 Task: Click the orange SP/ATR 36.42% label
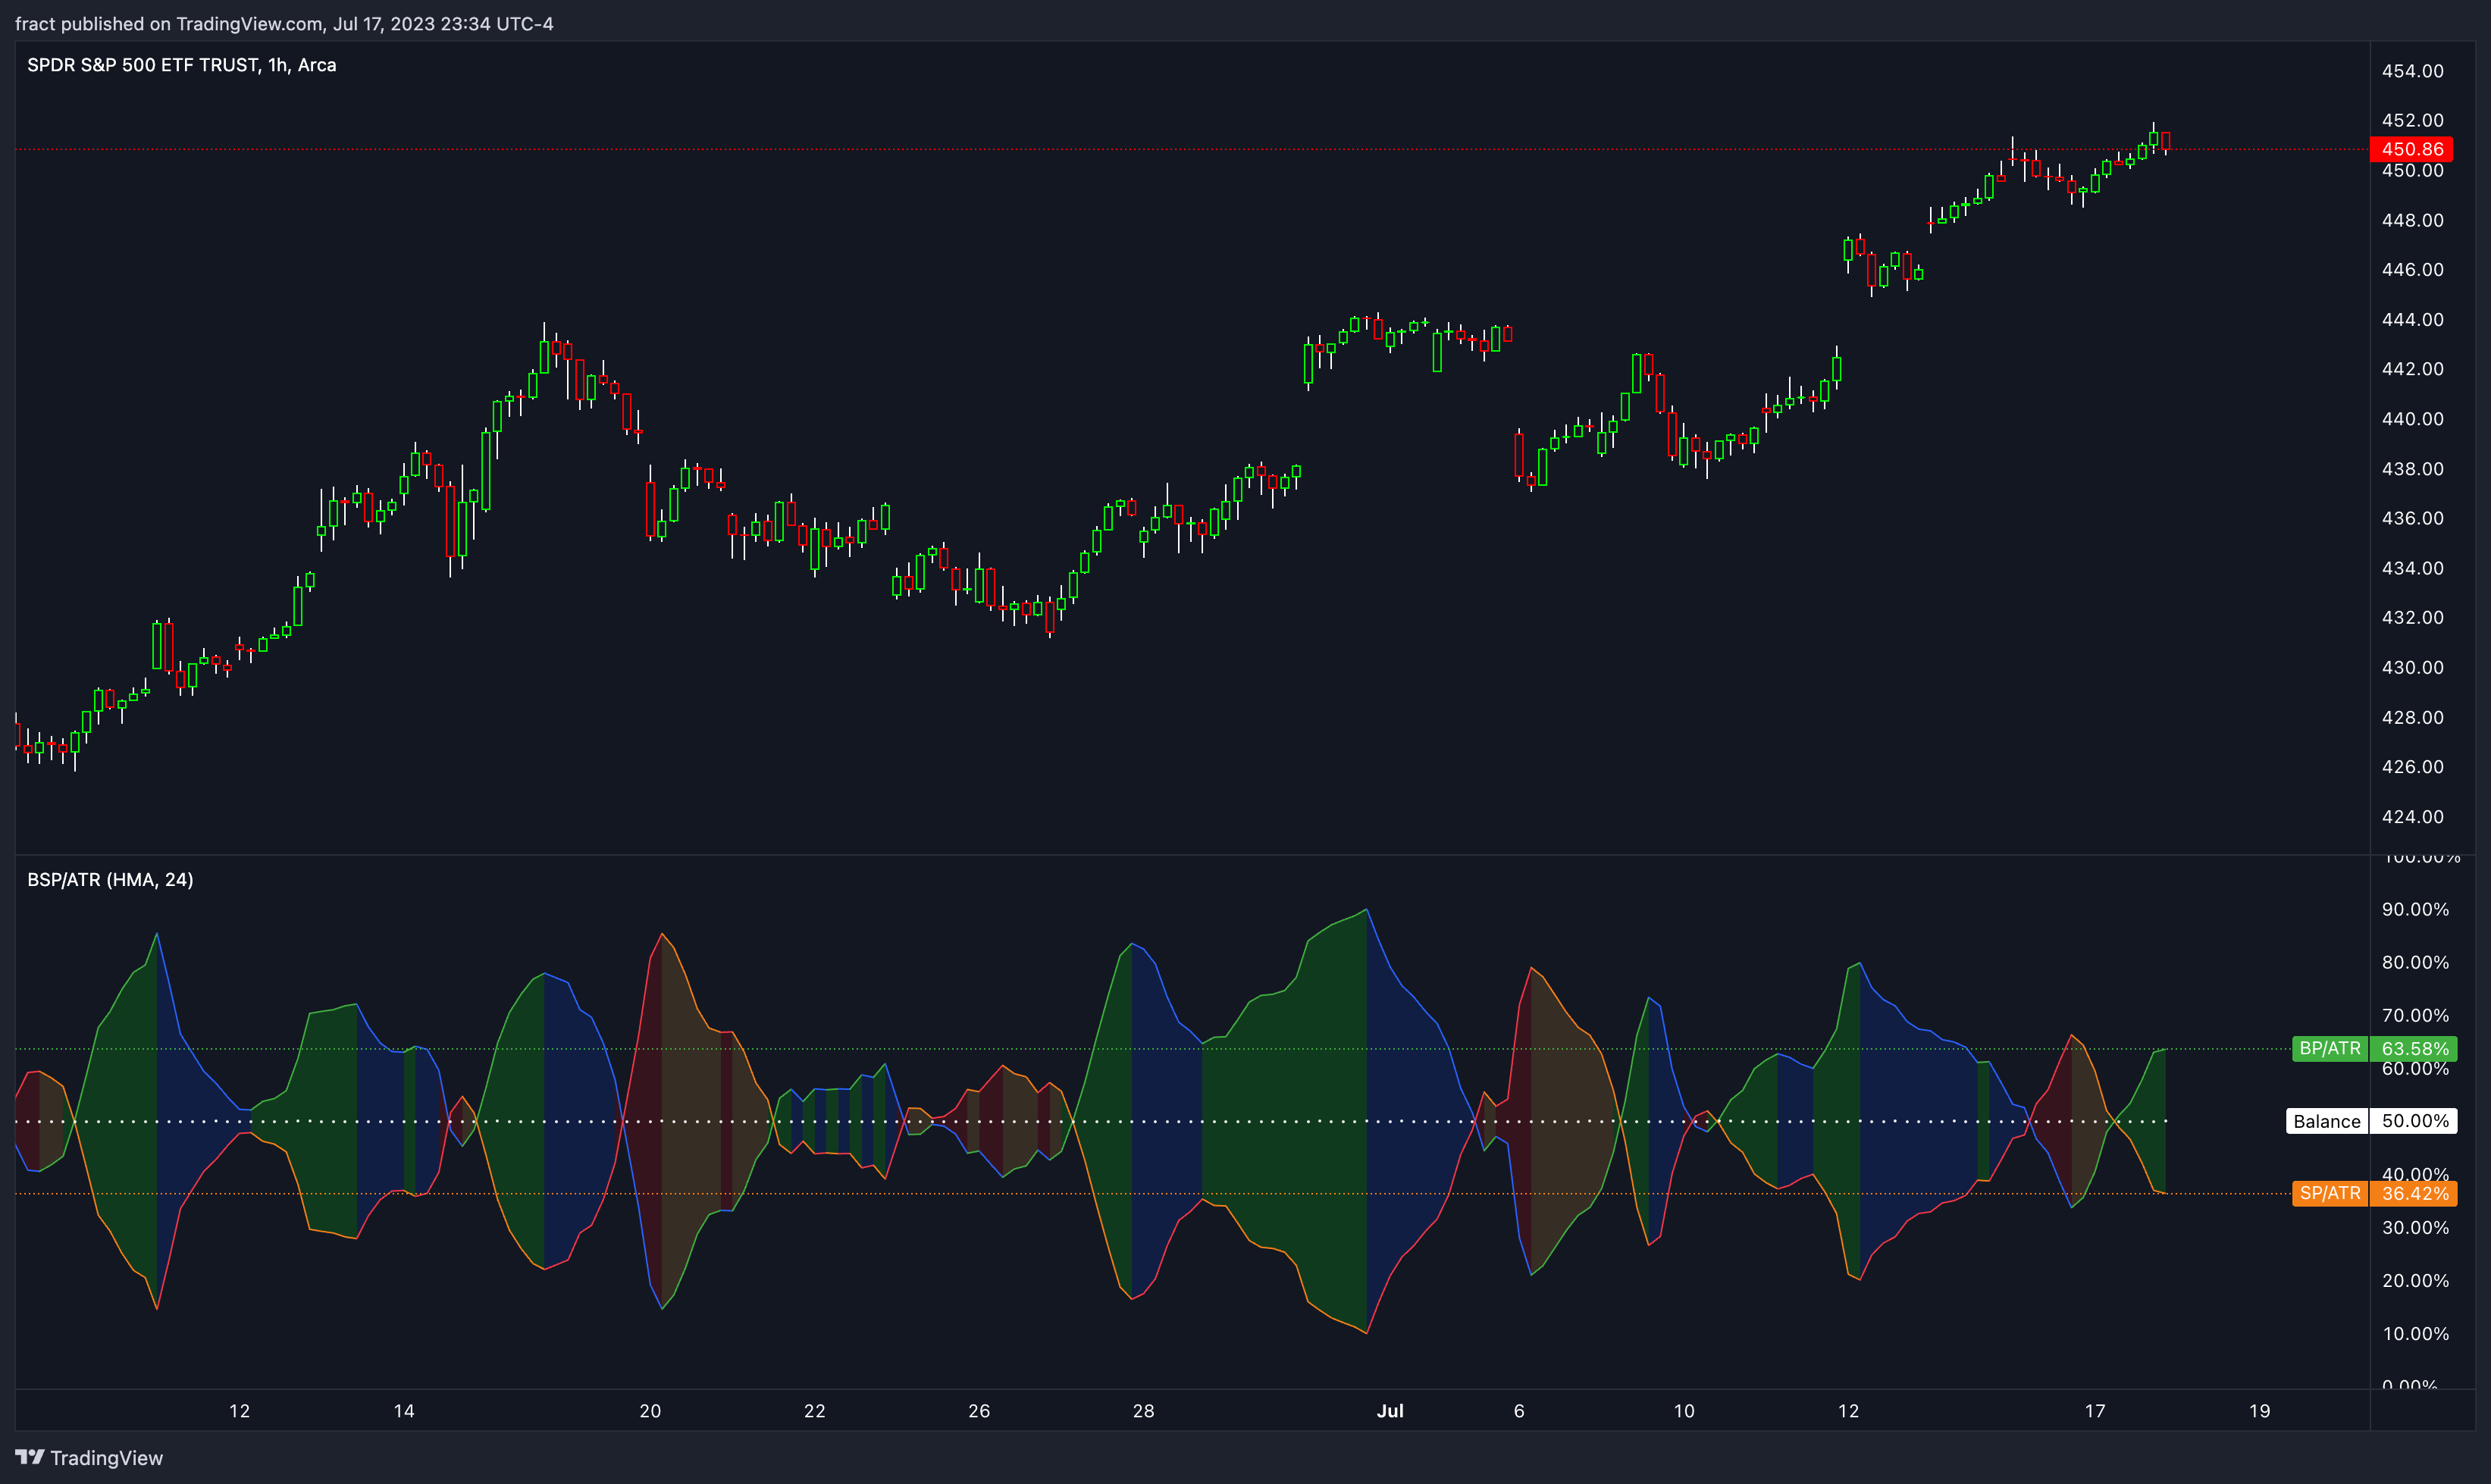coord(2374,1193)
